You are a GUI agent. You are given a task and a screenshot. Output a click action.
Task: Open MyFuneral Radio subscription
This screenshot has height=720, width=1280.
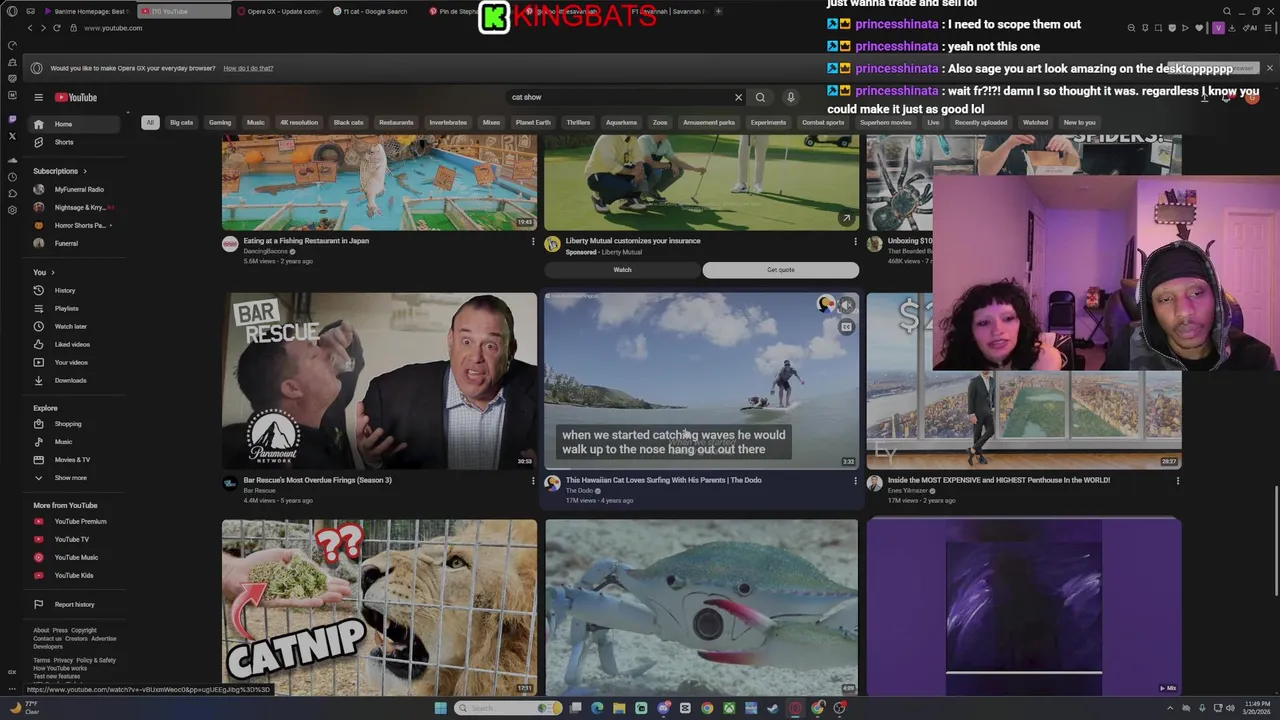76,189
